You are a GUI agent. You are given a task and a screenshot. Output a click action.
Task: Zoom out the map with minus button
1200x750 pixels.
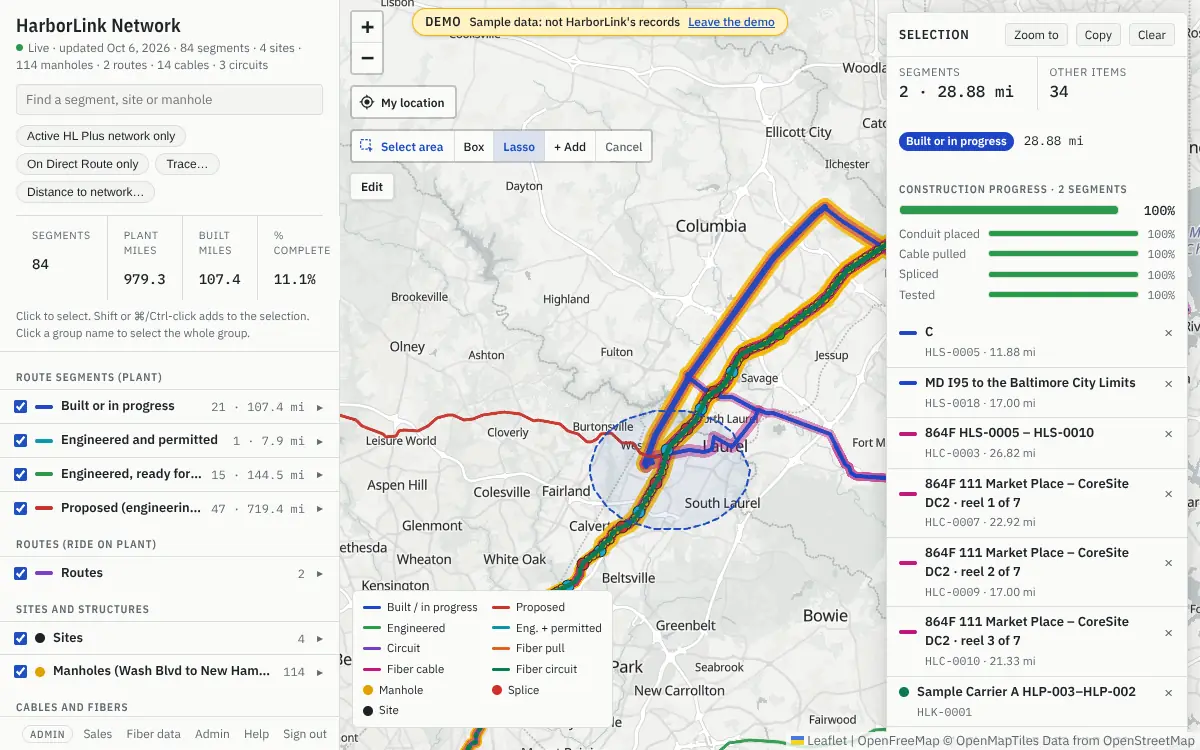coord(367,59)
